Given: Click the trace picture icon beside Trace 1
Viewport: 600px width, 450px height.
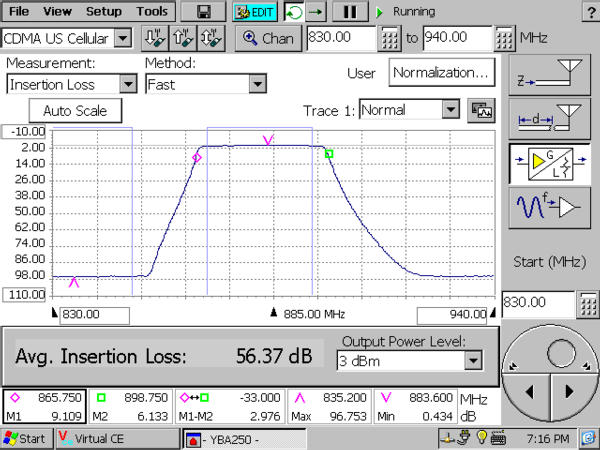Looking at the screenshot, I should 481,110.
